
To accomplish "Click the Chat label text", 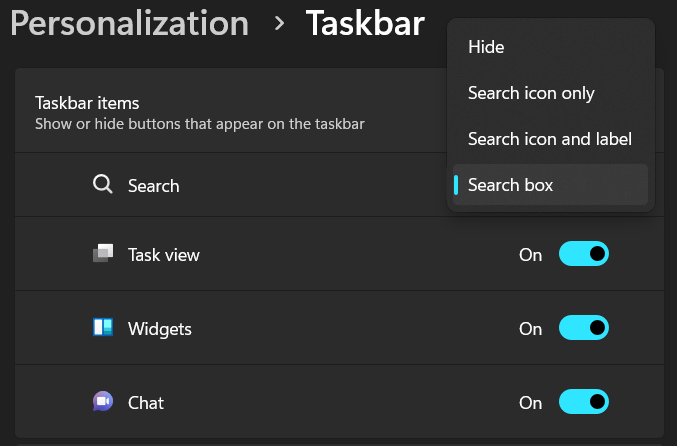I will tap(146, 403).
